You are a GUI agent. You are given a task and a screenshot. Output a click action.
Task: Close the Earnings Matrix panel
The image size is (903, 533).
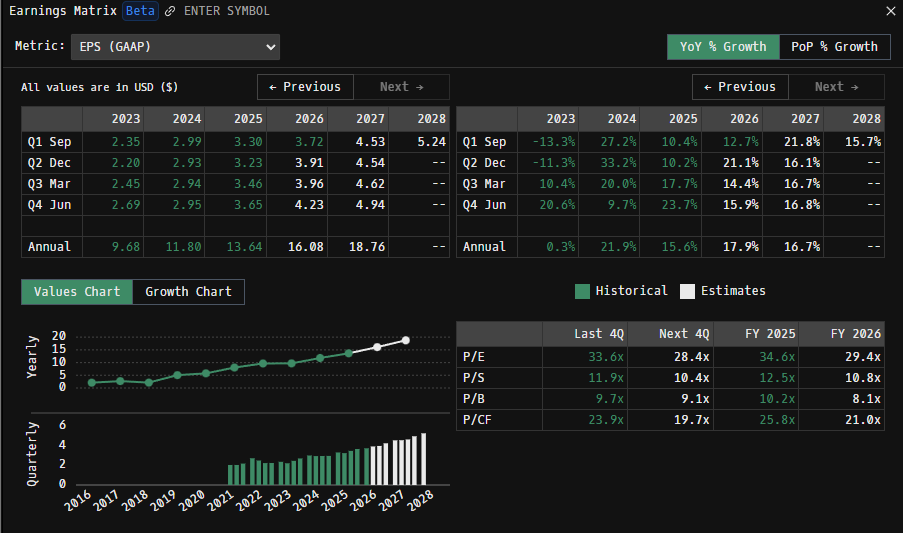[x=891, y=11]
